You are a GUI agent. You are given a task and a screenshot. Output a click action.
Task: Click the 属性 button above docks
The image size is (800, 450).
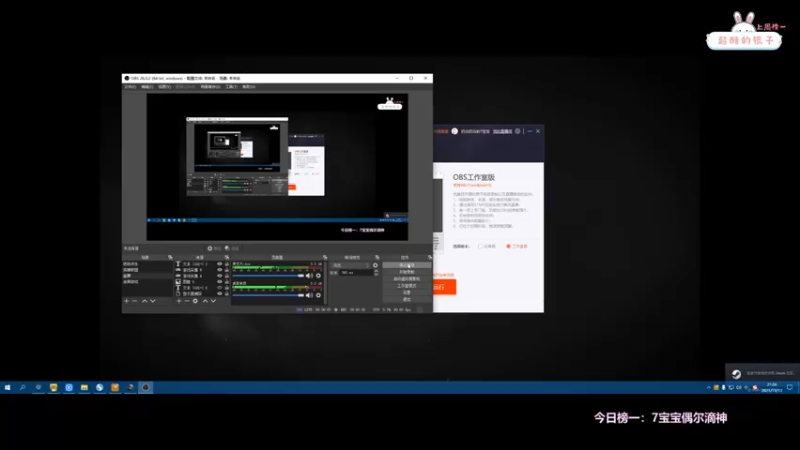214,248
